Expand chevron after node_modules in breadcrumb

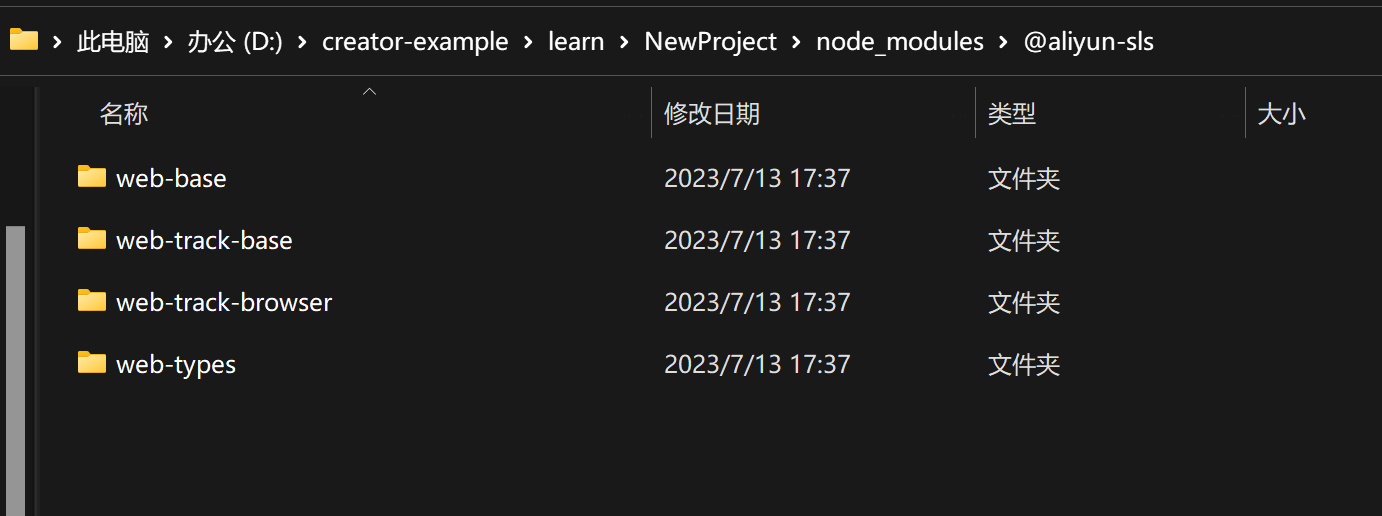point(1004,42)
